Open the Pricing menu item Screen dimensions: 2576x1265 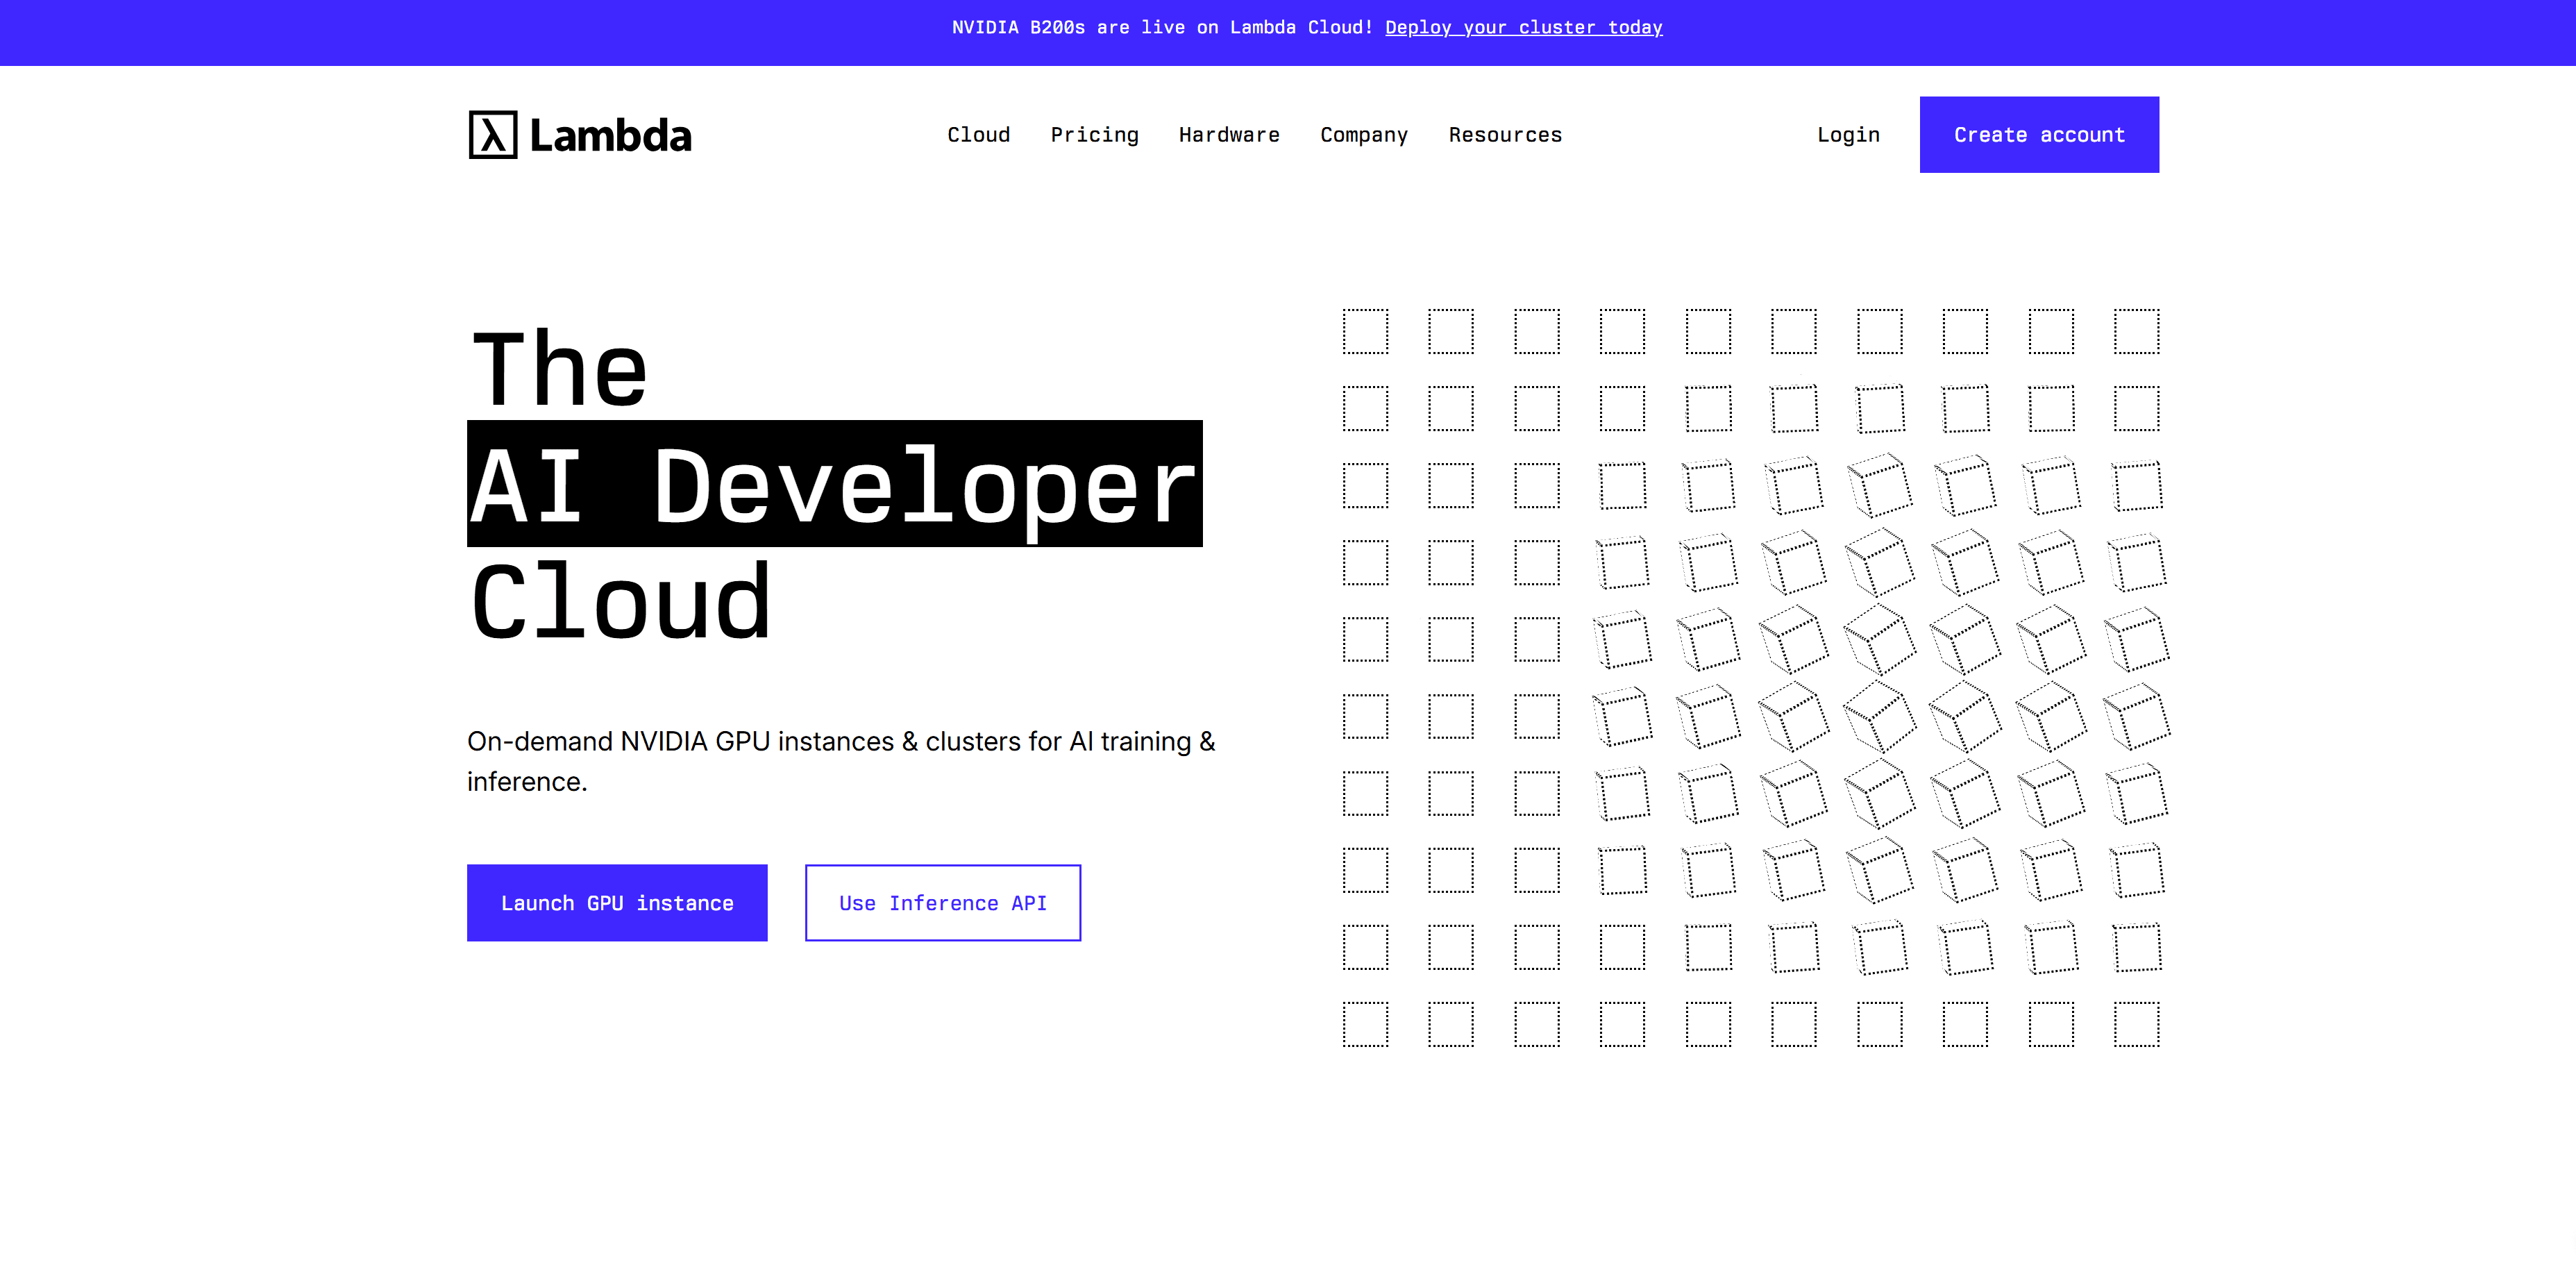pyautogui.click(x=1094, y=135)
